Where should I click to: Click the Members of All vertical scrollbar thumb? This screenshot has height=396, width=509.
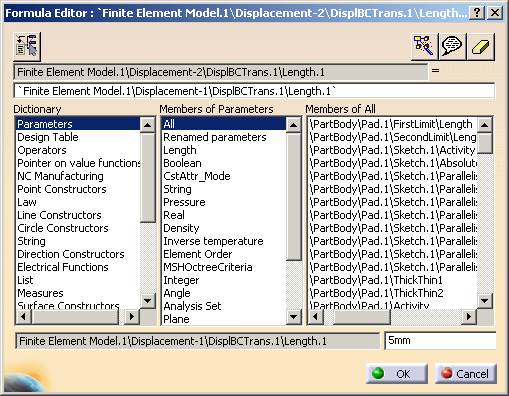(x=484, y=143)
